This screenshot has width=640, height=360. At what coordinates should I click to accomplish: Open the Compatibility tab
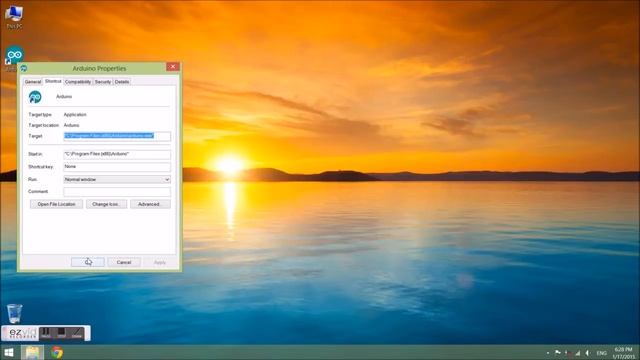[78, 82]
